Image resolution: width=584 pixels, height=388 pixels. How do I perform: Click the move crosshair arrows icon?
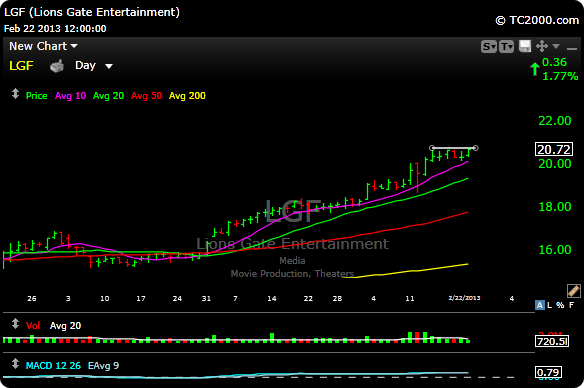coord(542,46)
